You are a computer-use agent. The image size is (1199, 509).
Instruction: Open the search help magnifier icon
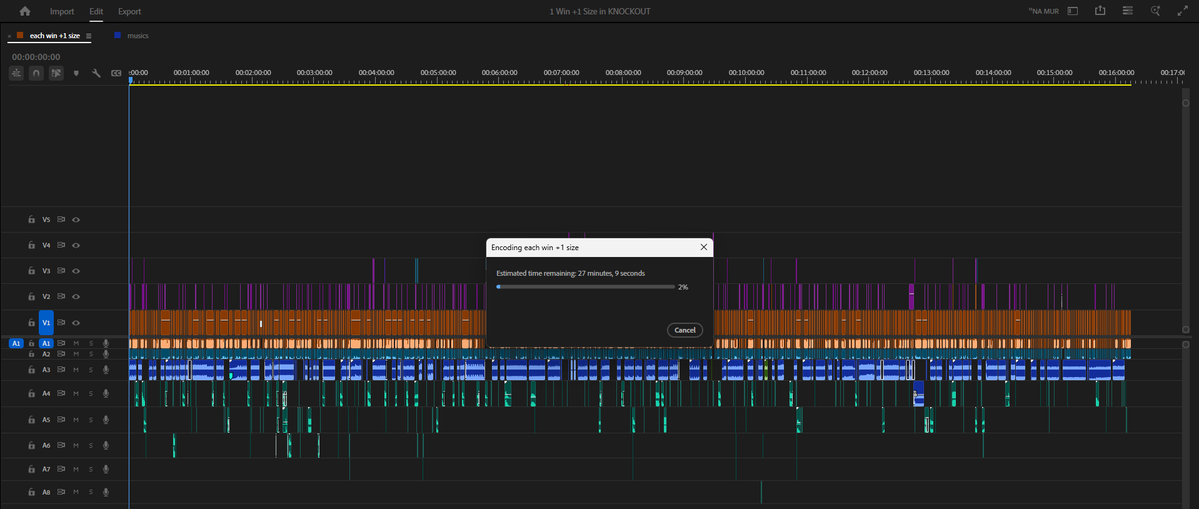pyautogui.click(x=1155, y=11)
